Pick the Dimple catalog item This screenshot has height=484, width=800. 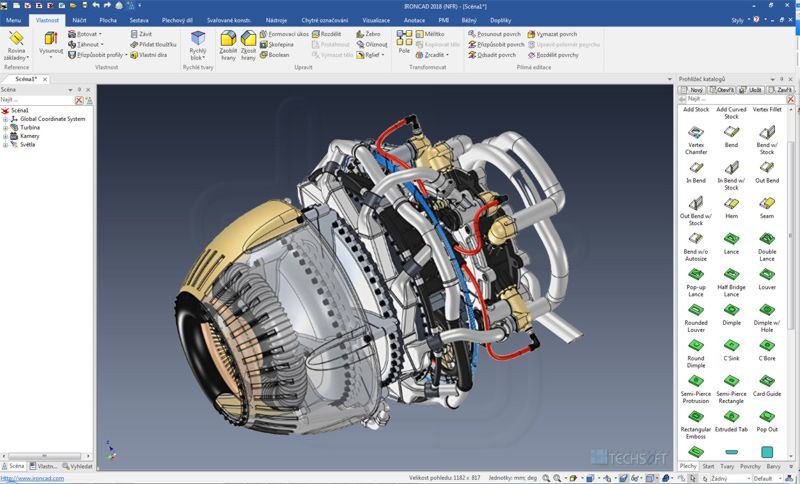731,315
